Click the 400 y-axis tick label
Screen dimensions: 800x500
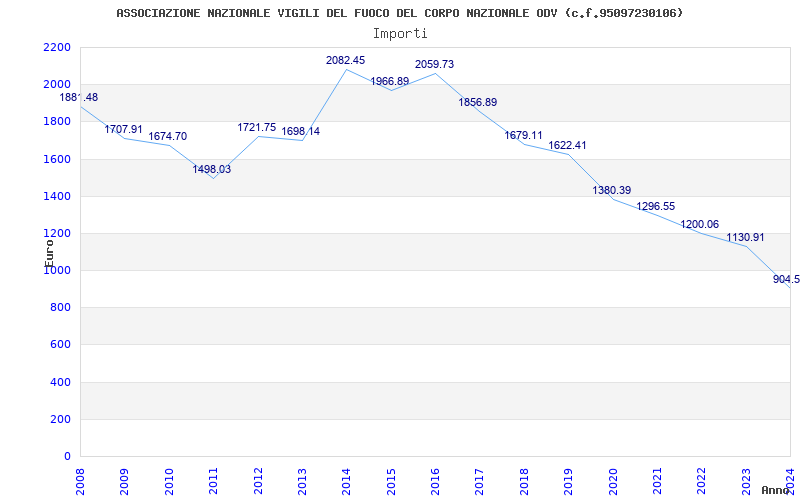61,382
